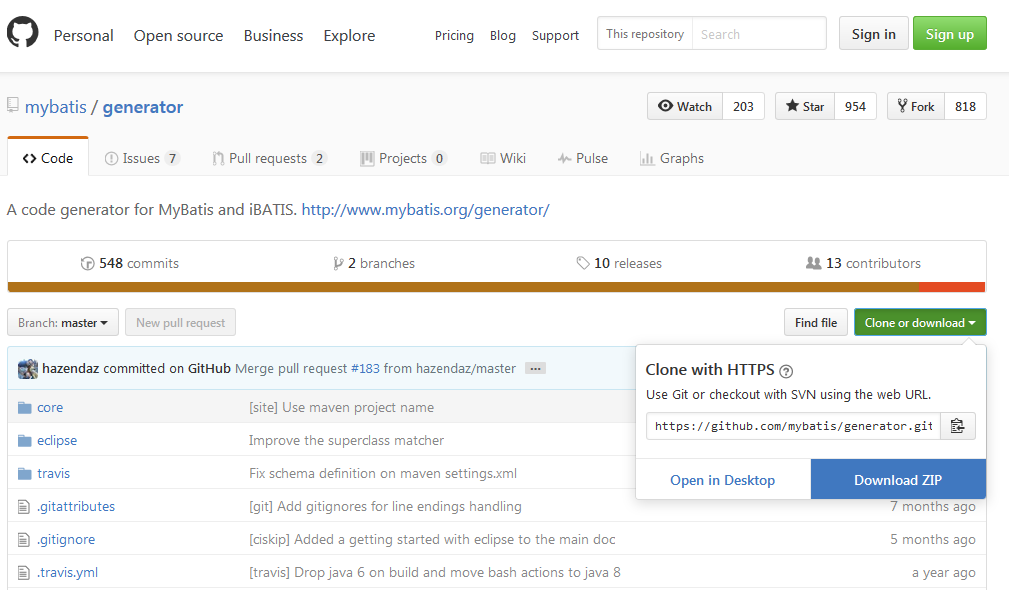Image resolution: width=1009 pixels, height=590 pixels.
Task: Open the Branch: master dropdown
Action: point(63,322)
